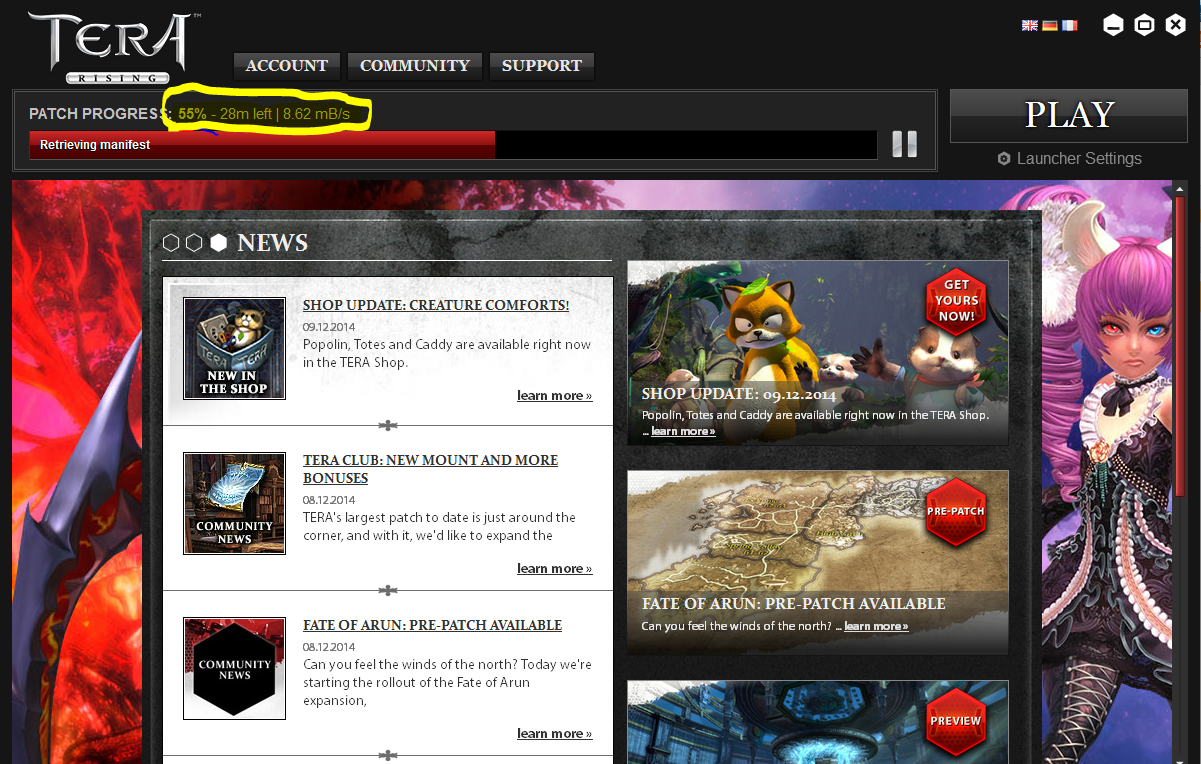Click TERA's largest patch summary text
This screenshot has height=764, width=1201.
[x=440, y=526]
